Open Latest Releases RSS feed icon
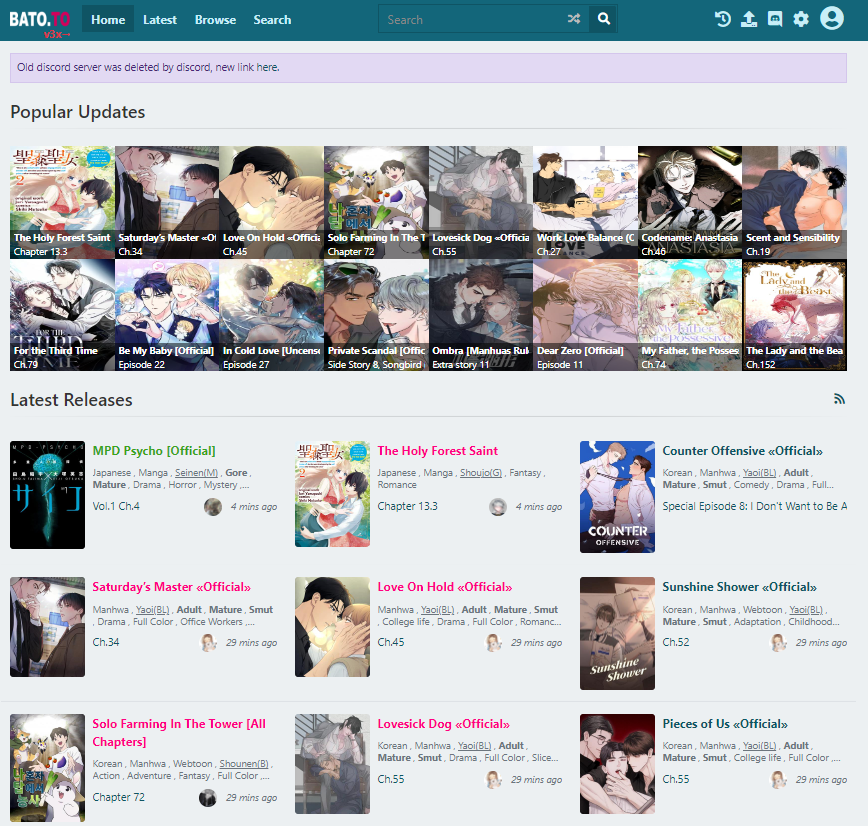868x826 pixels. (x=839, y=399)
